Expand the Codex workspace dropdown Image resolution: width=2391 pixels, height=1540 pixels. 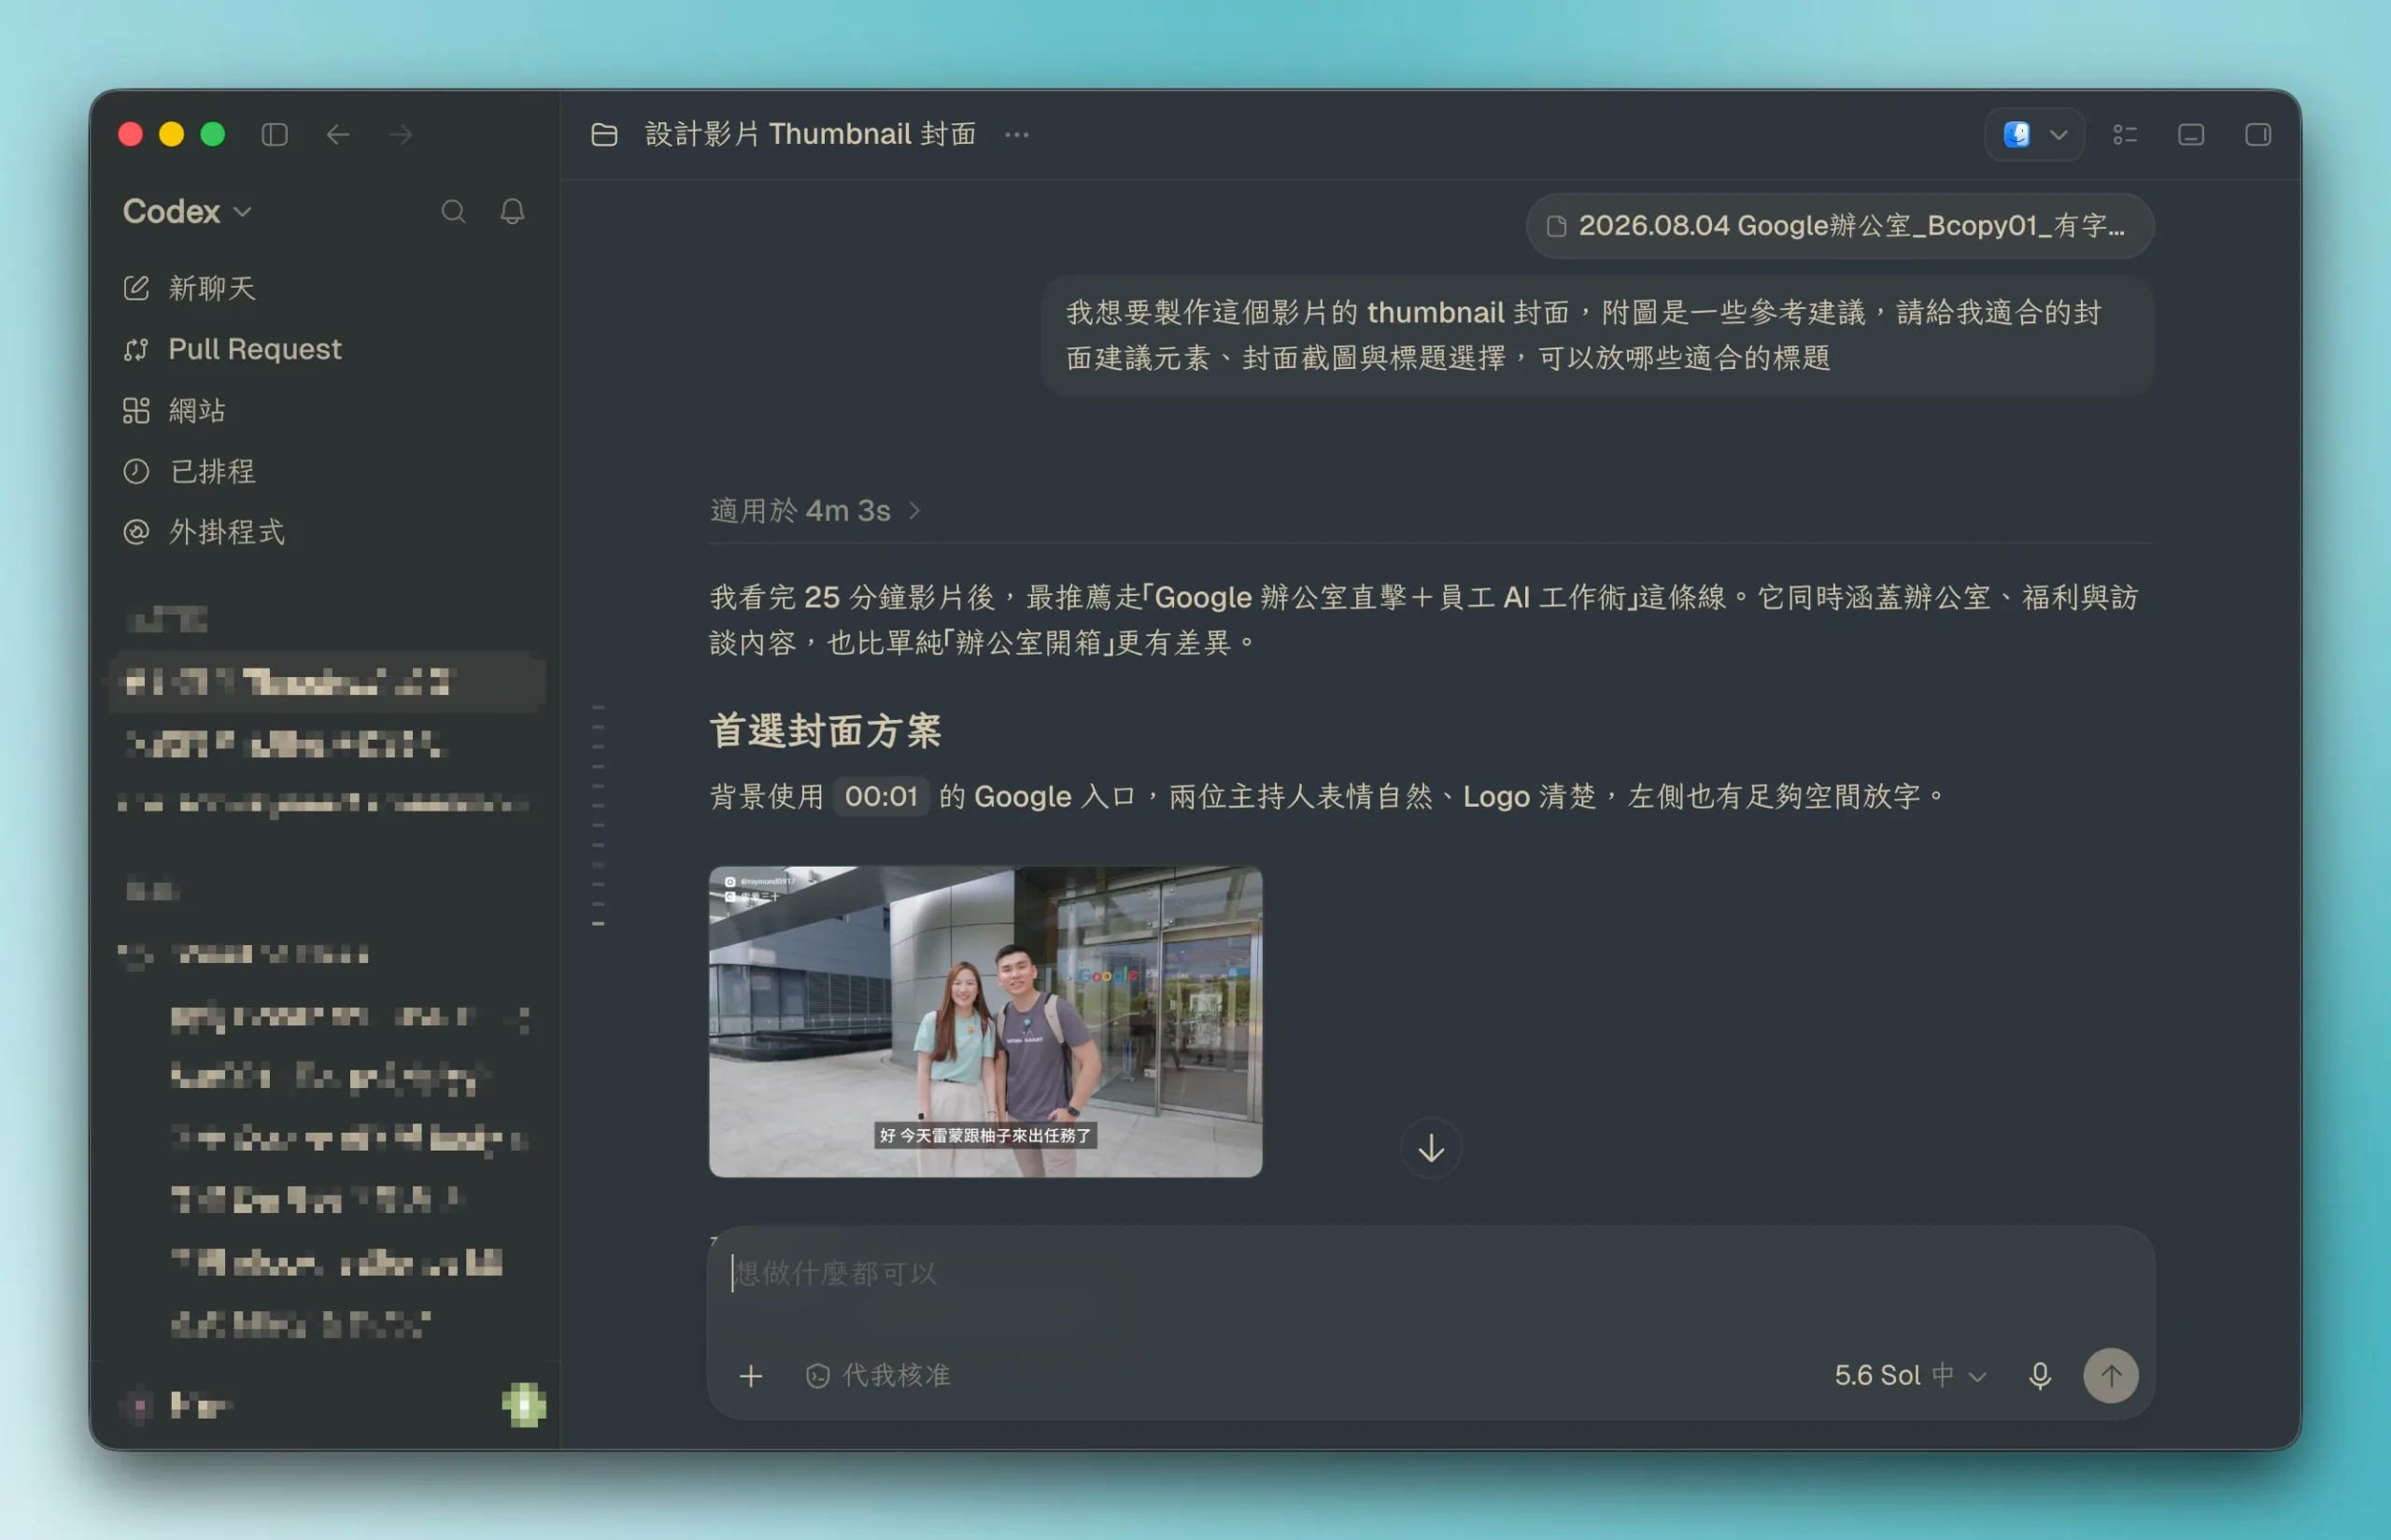(187, 211)
